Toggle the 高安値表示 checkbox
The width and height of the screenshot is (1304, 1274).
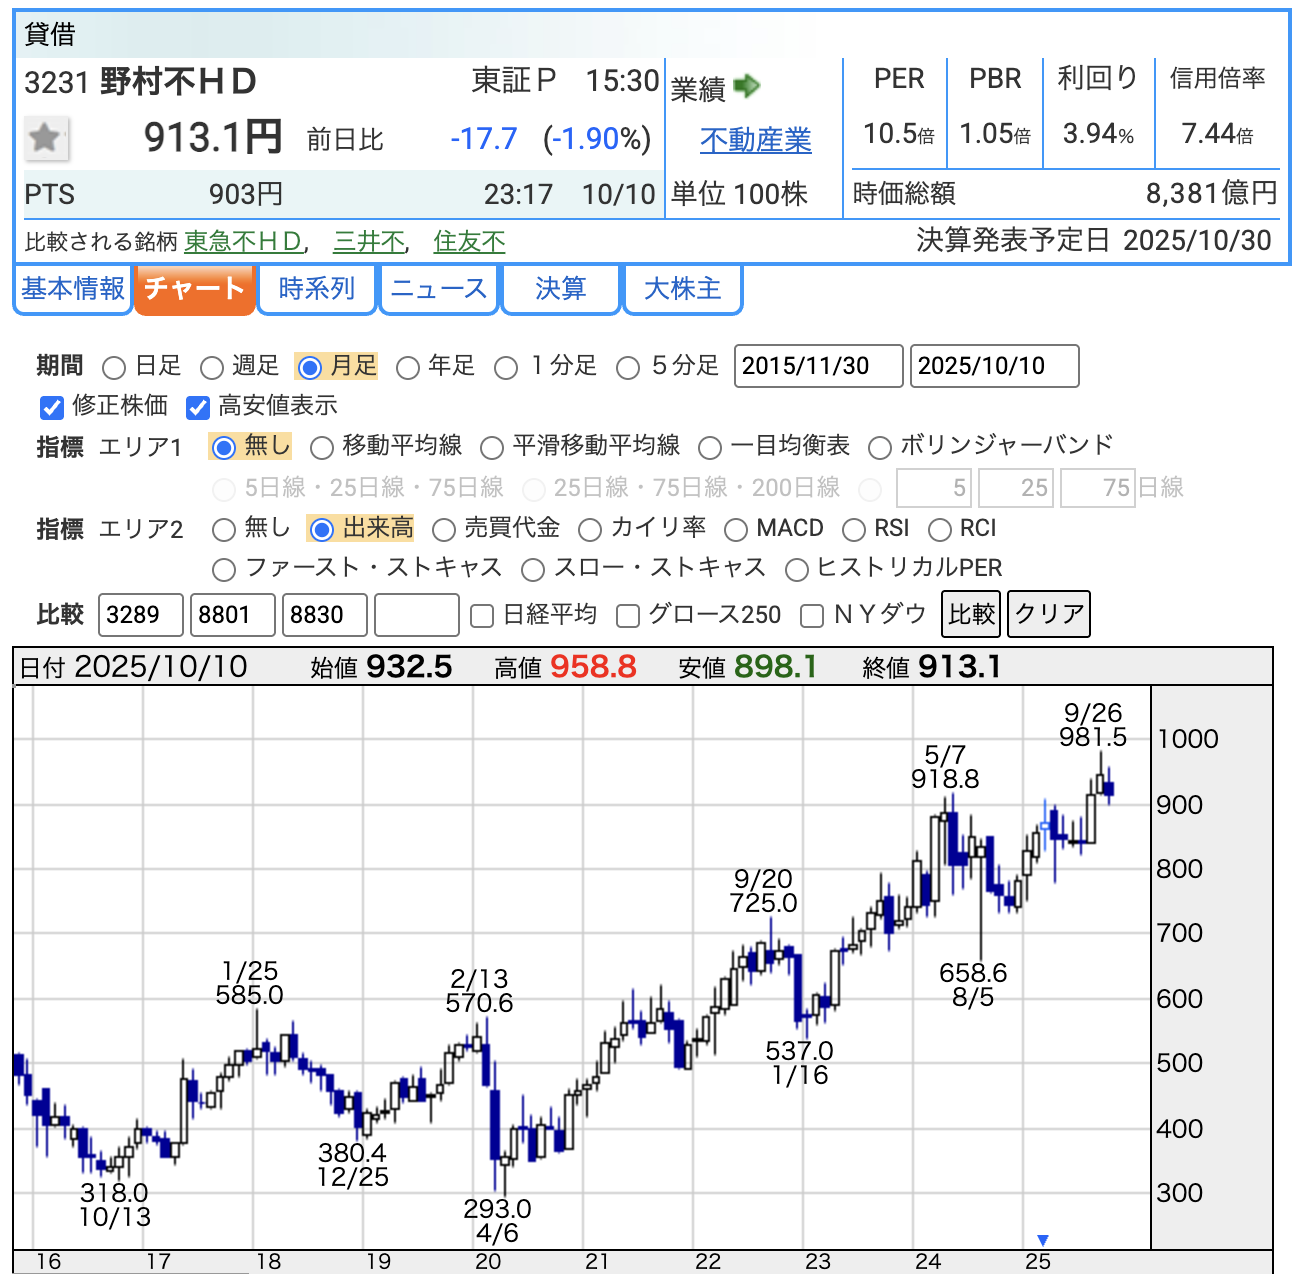[198, 407]
